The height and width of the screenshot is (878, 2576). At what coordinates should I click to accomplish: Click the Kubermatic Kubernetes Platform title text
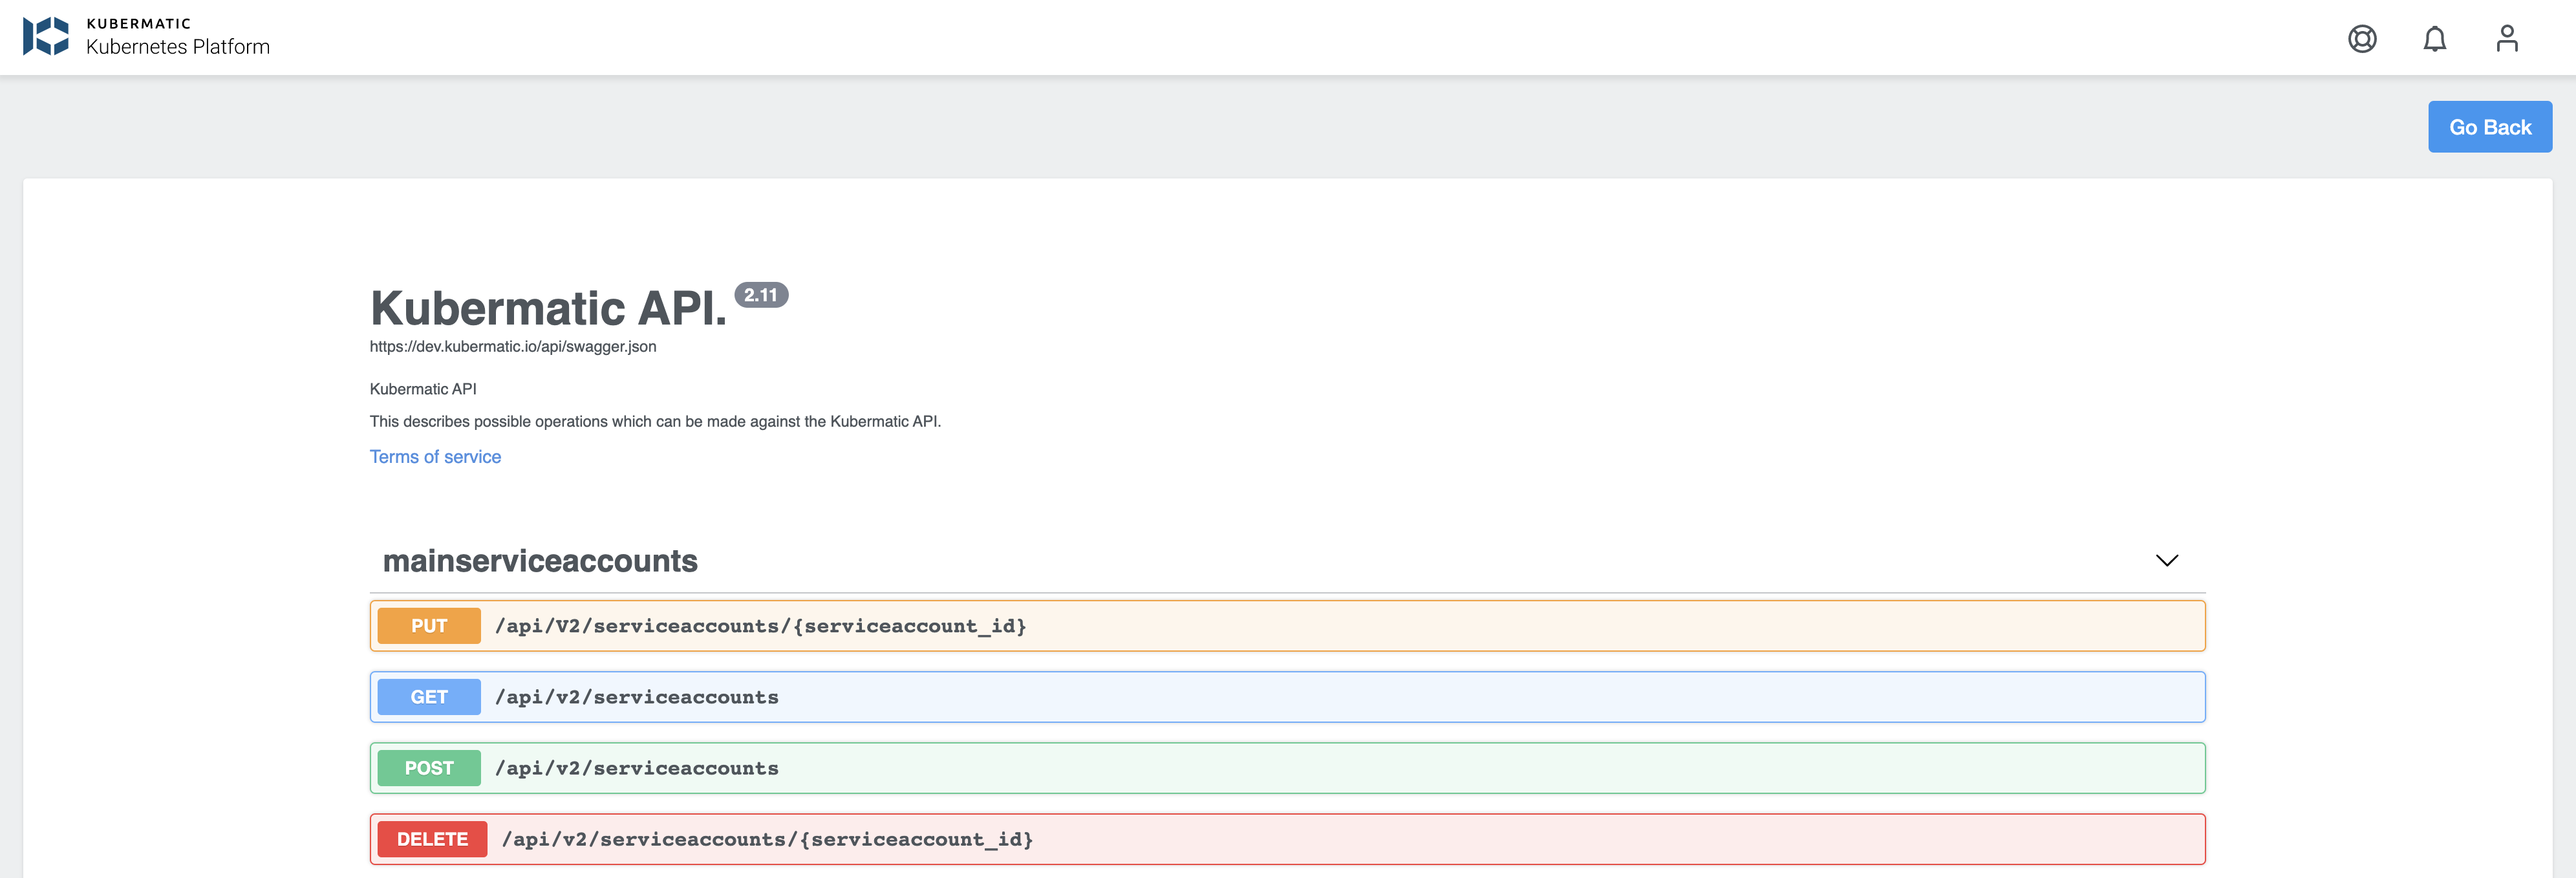click(x=177, y=45)
